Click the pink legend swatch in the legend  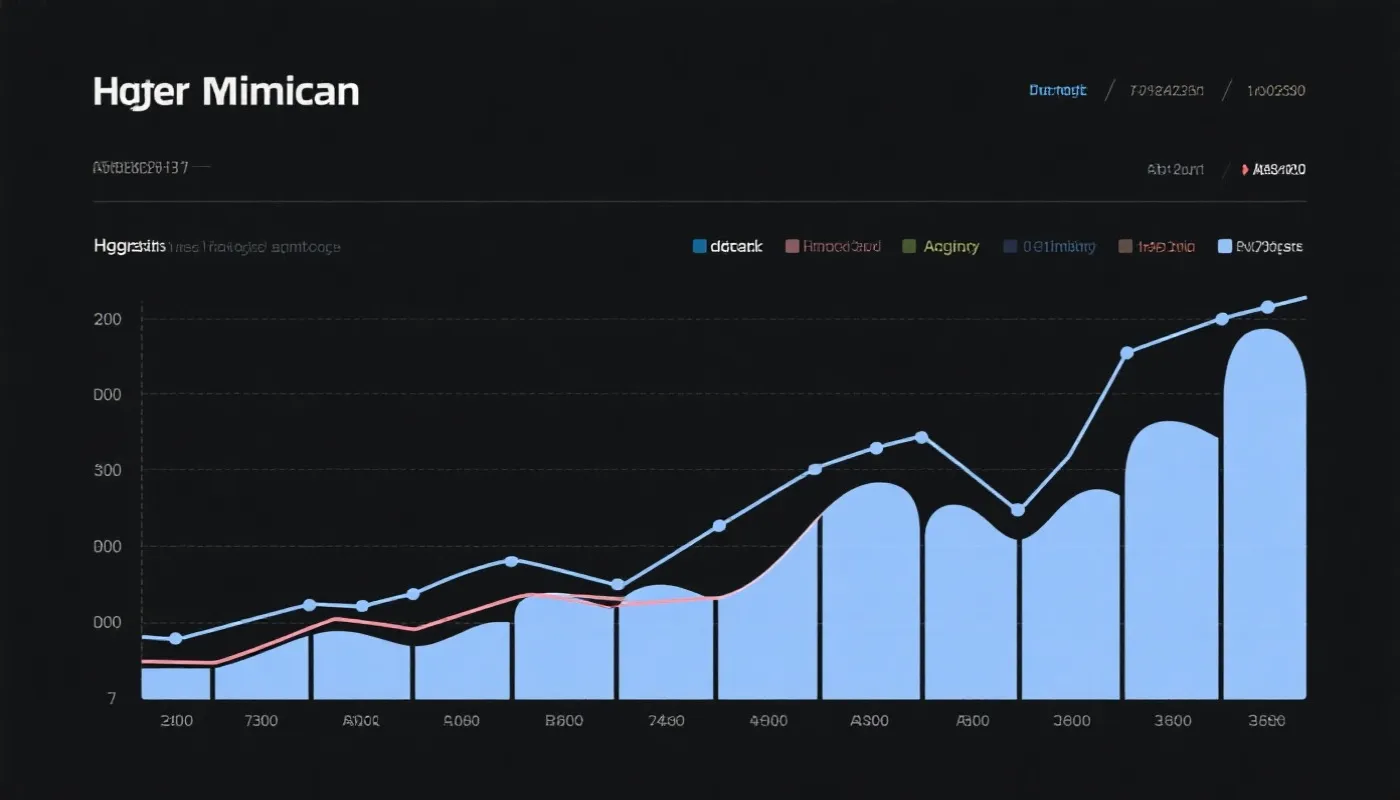point(793,246)
